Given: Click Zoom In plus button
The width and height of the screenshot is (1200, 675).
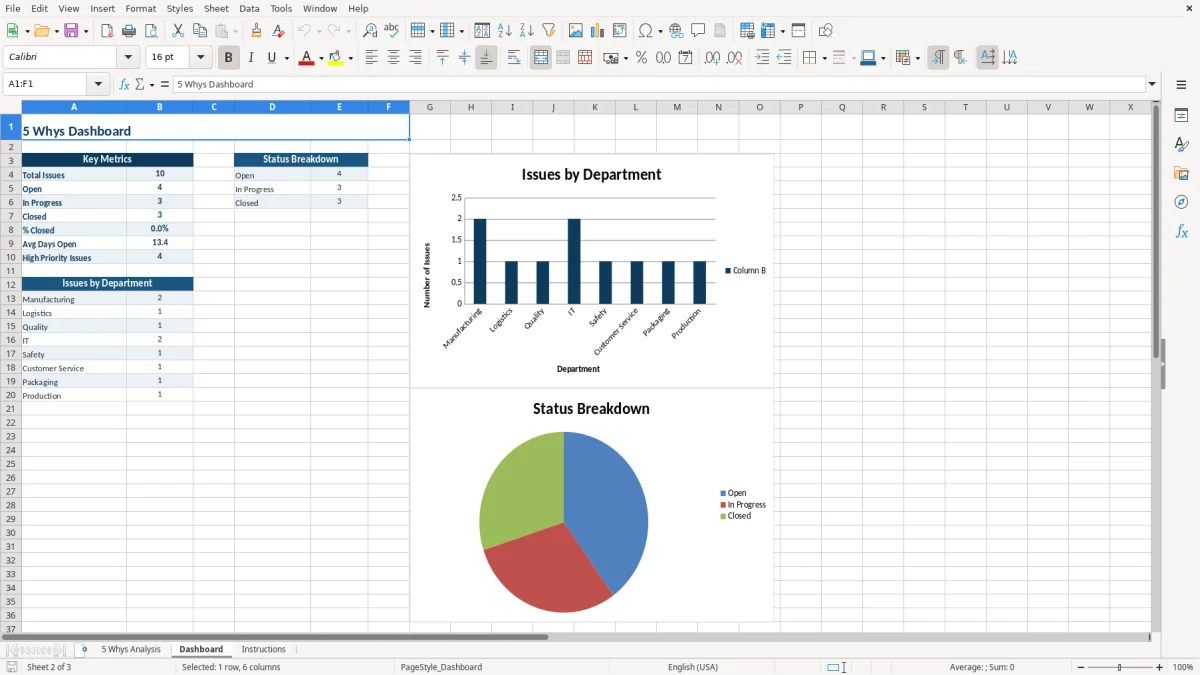Looking at the screenshot, I should pyautogui.click(x=1160, y=667).
